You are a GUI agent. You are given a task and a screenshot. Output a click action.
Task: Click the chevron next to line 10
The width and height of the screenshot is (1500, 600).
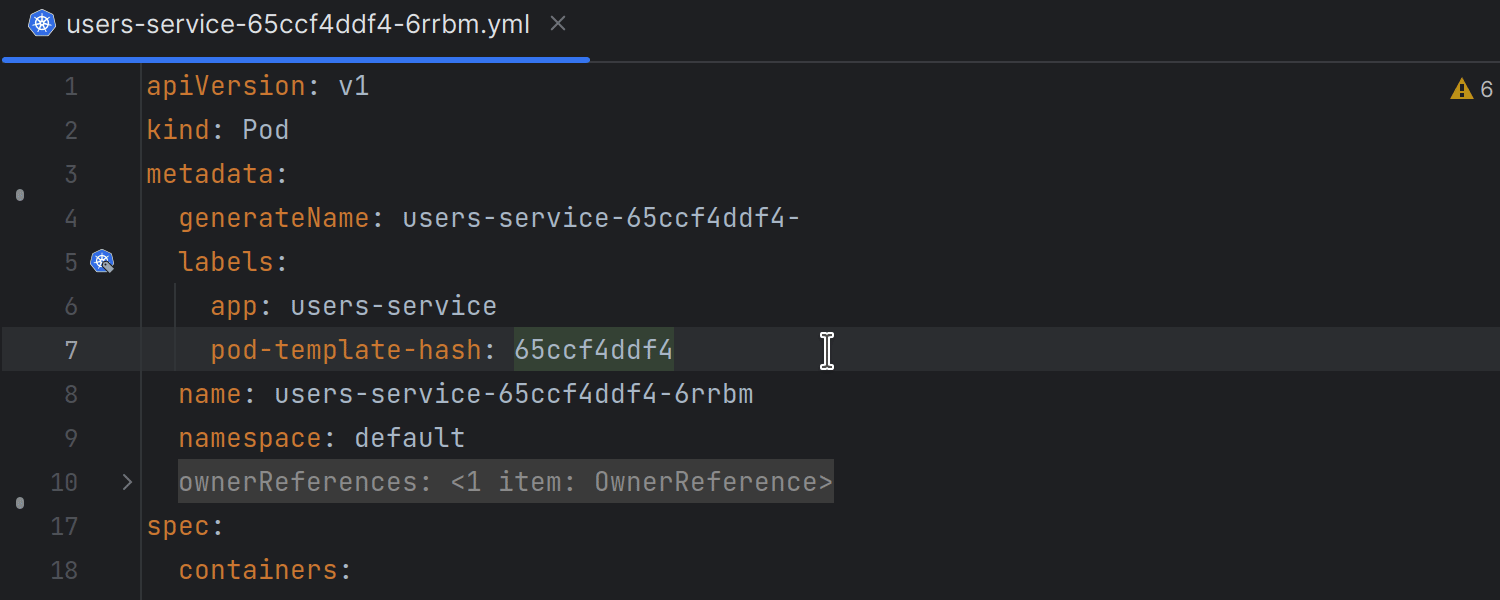tap(126, 482)
